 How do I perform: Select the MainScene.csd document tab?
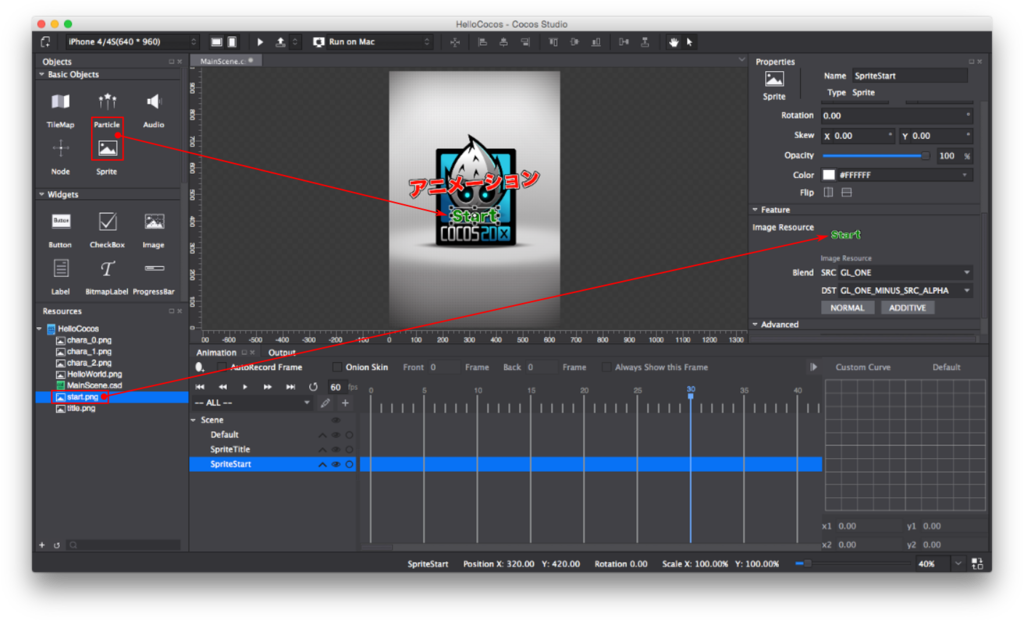click(225, 61)
